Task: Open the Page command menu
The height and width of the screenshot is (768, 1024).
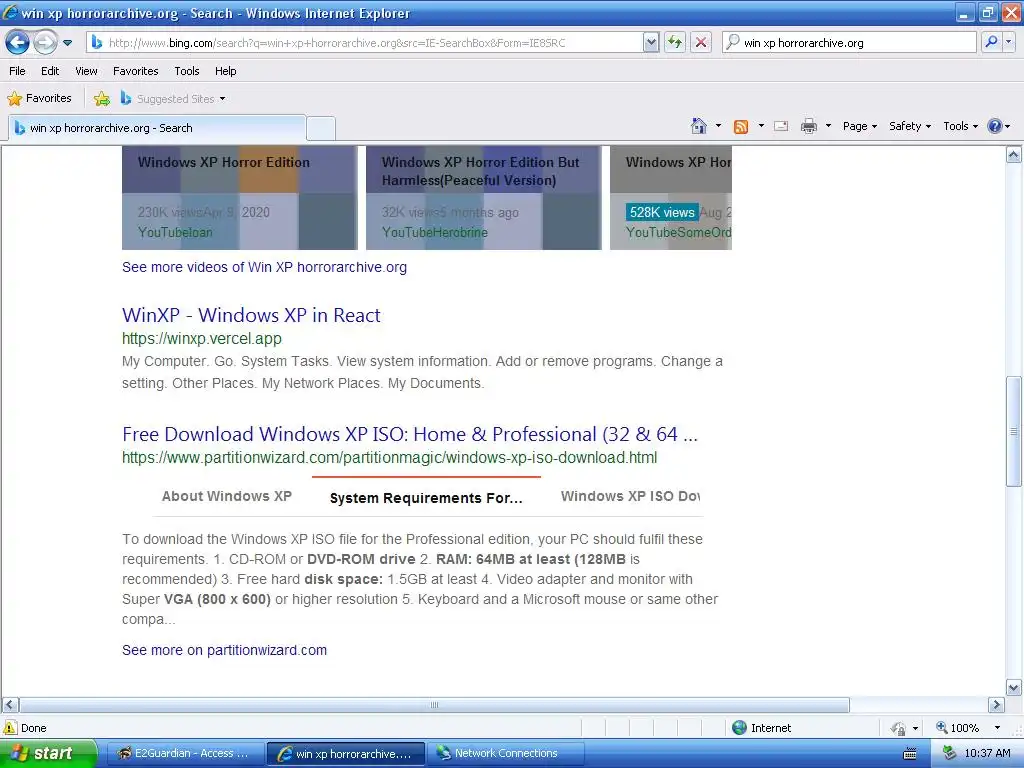Action: [859, 126]
